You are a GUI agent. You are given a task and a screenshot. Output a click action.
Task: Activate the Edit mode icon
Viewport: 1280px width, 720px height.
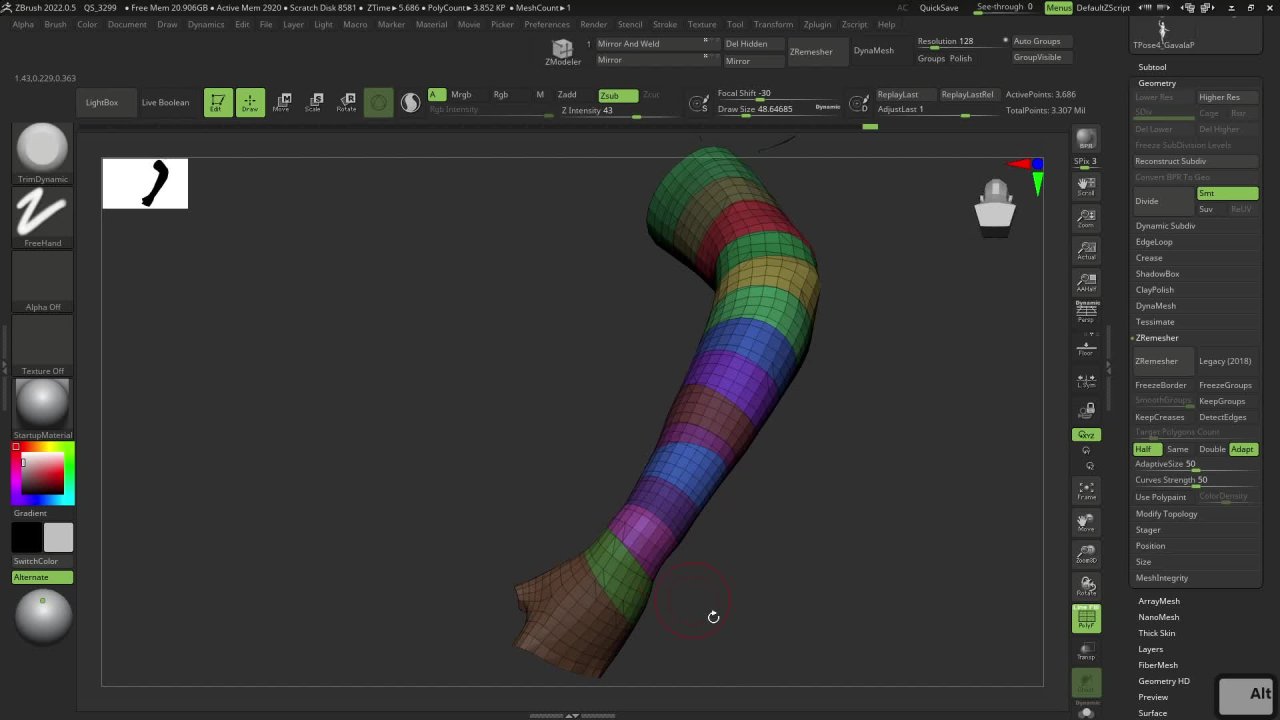(x=217, y=102)
